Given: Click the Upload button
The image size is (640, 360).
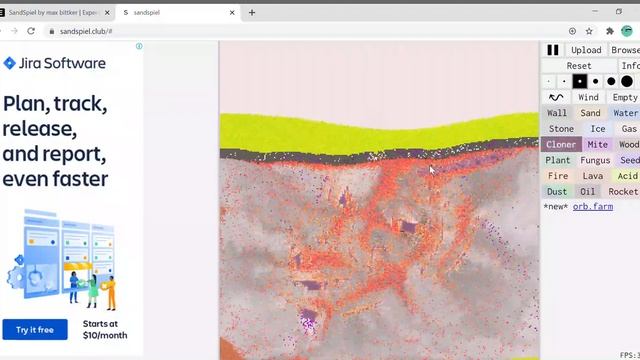Looking at the screenshot, I should (x=586, y=50).
